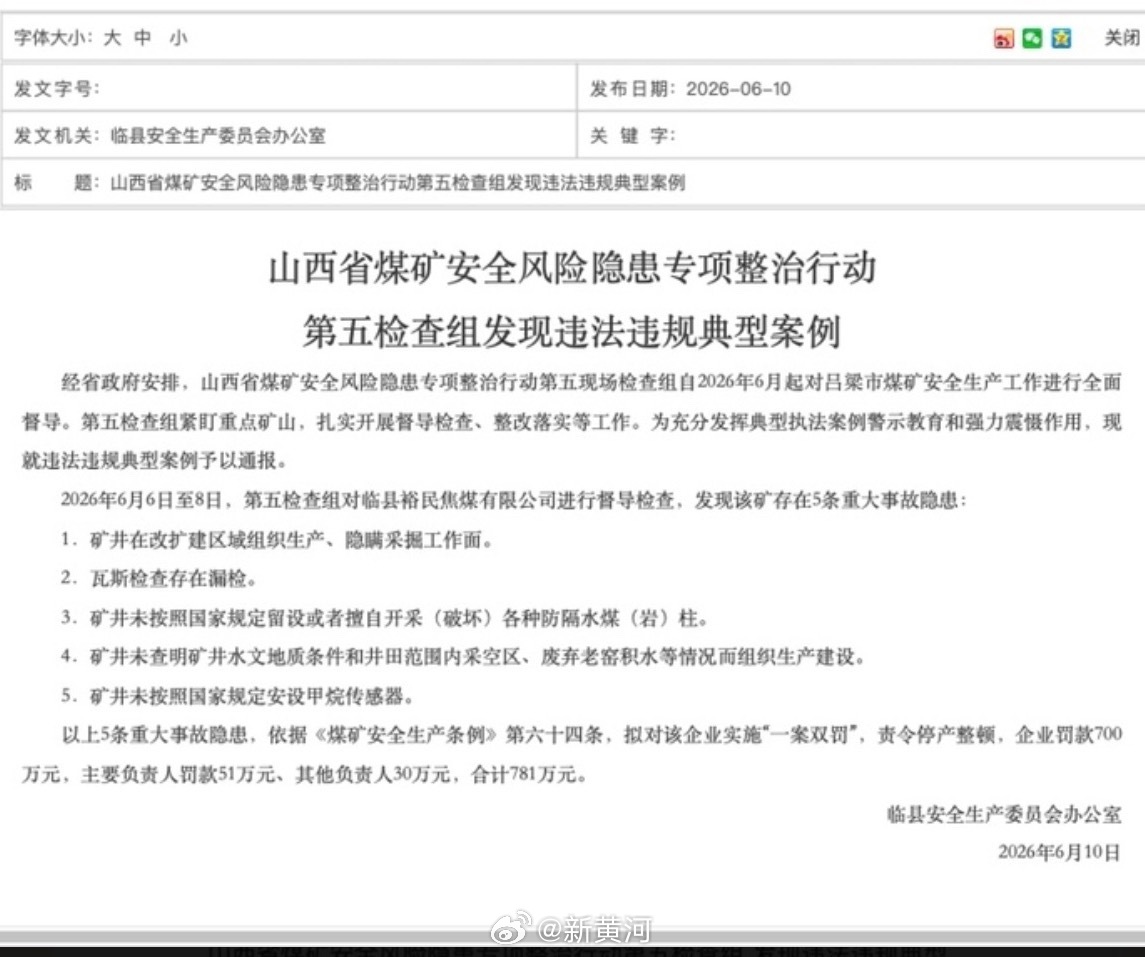The width and height of the screenshot is (1145, 957).
Task: Click the paragraph line starting 2026年6月6日至8日
Action: pyautogui.click(x=513, y=500)
